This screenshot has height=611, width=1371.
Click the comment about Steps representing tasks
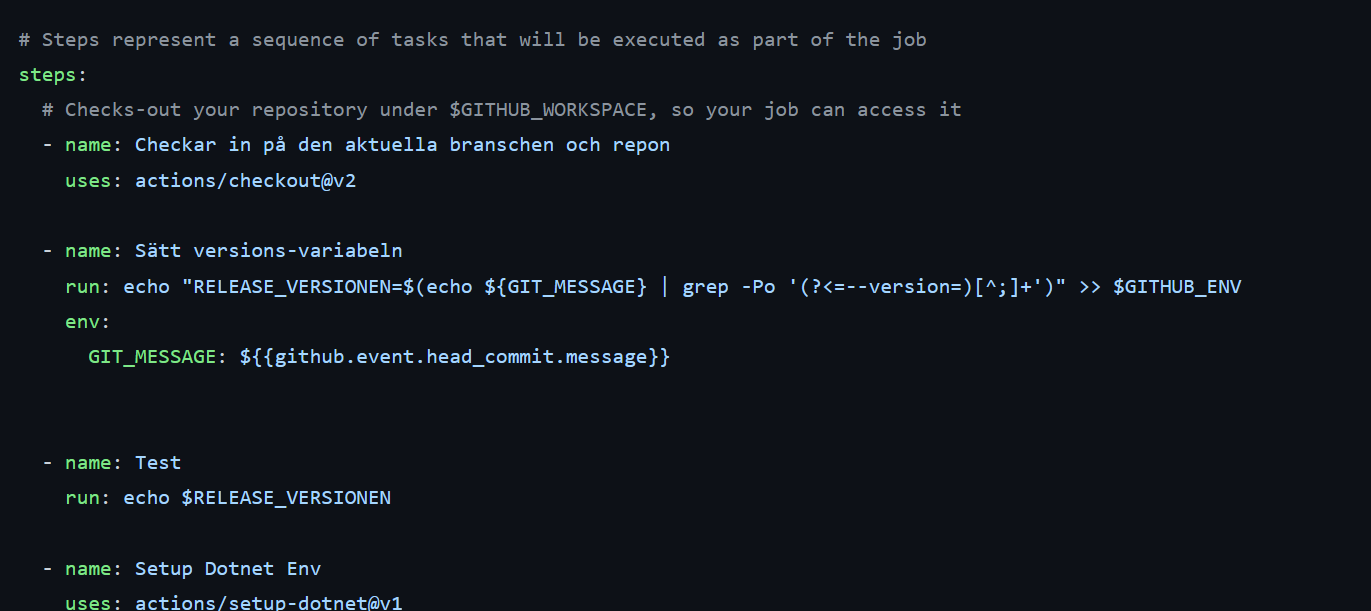tap(472, 40)
